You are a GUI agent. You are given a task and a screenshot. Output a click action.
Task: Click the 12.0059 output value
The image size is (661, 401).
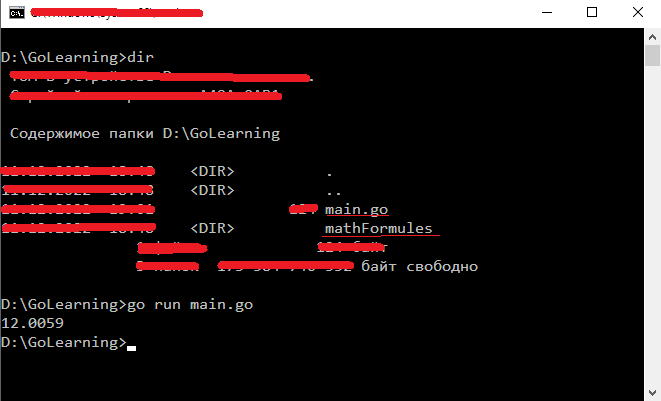coord(32,323)
